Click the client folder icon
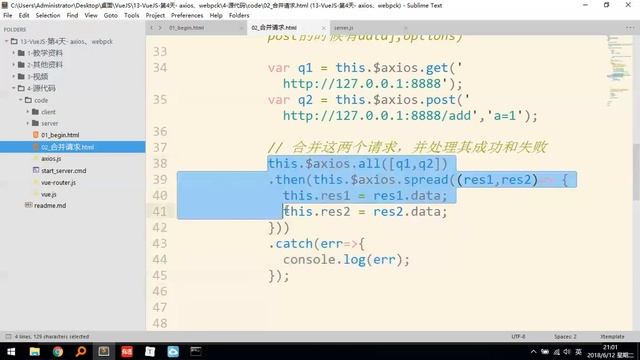640x360 pixels. coord(36,111)
